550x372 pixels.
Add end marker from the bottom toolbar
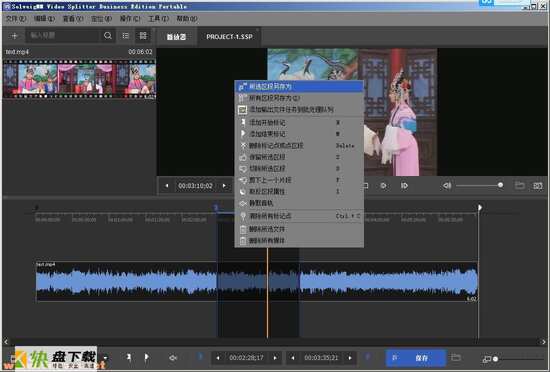[x=146, y=357]
